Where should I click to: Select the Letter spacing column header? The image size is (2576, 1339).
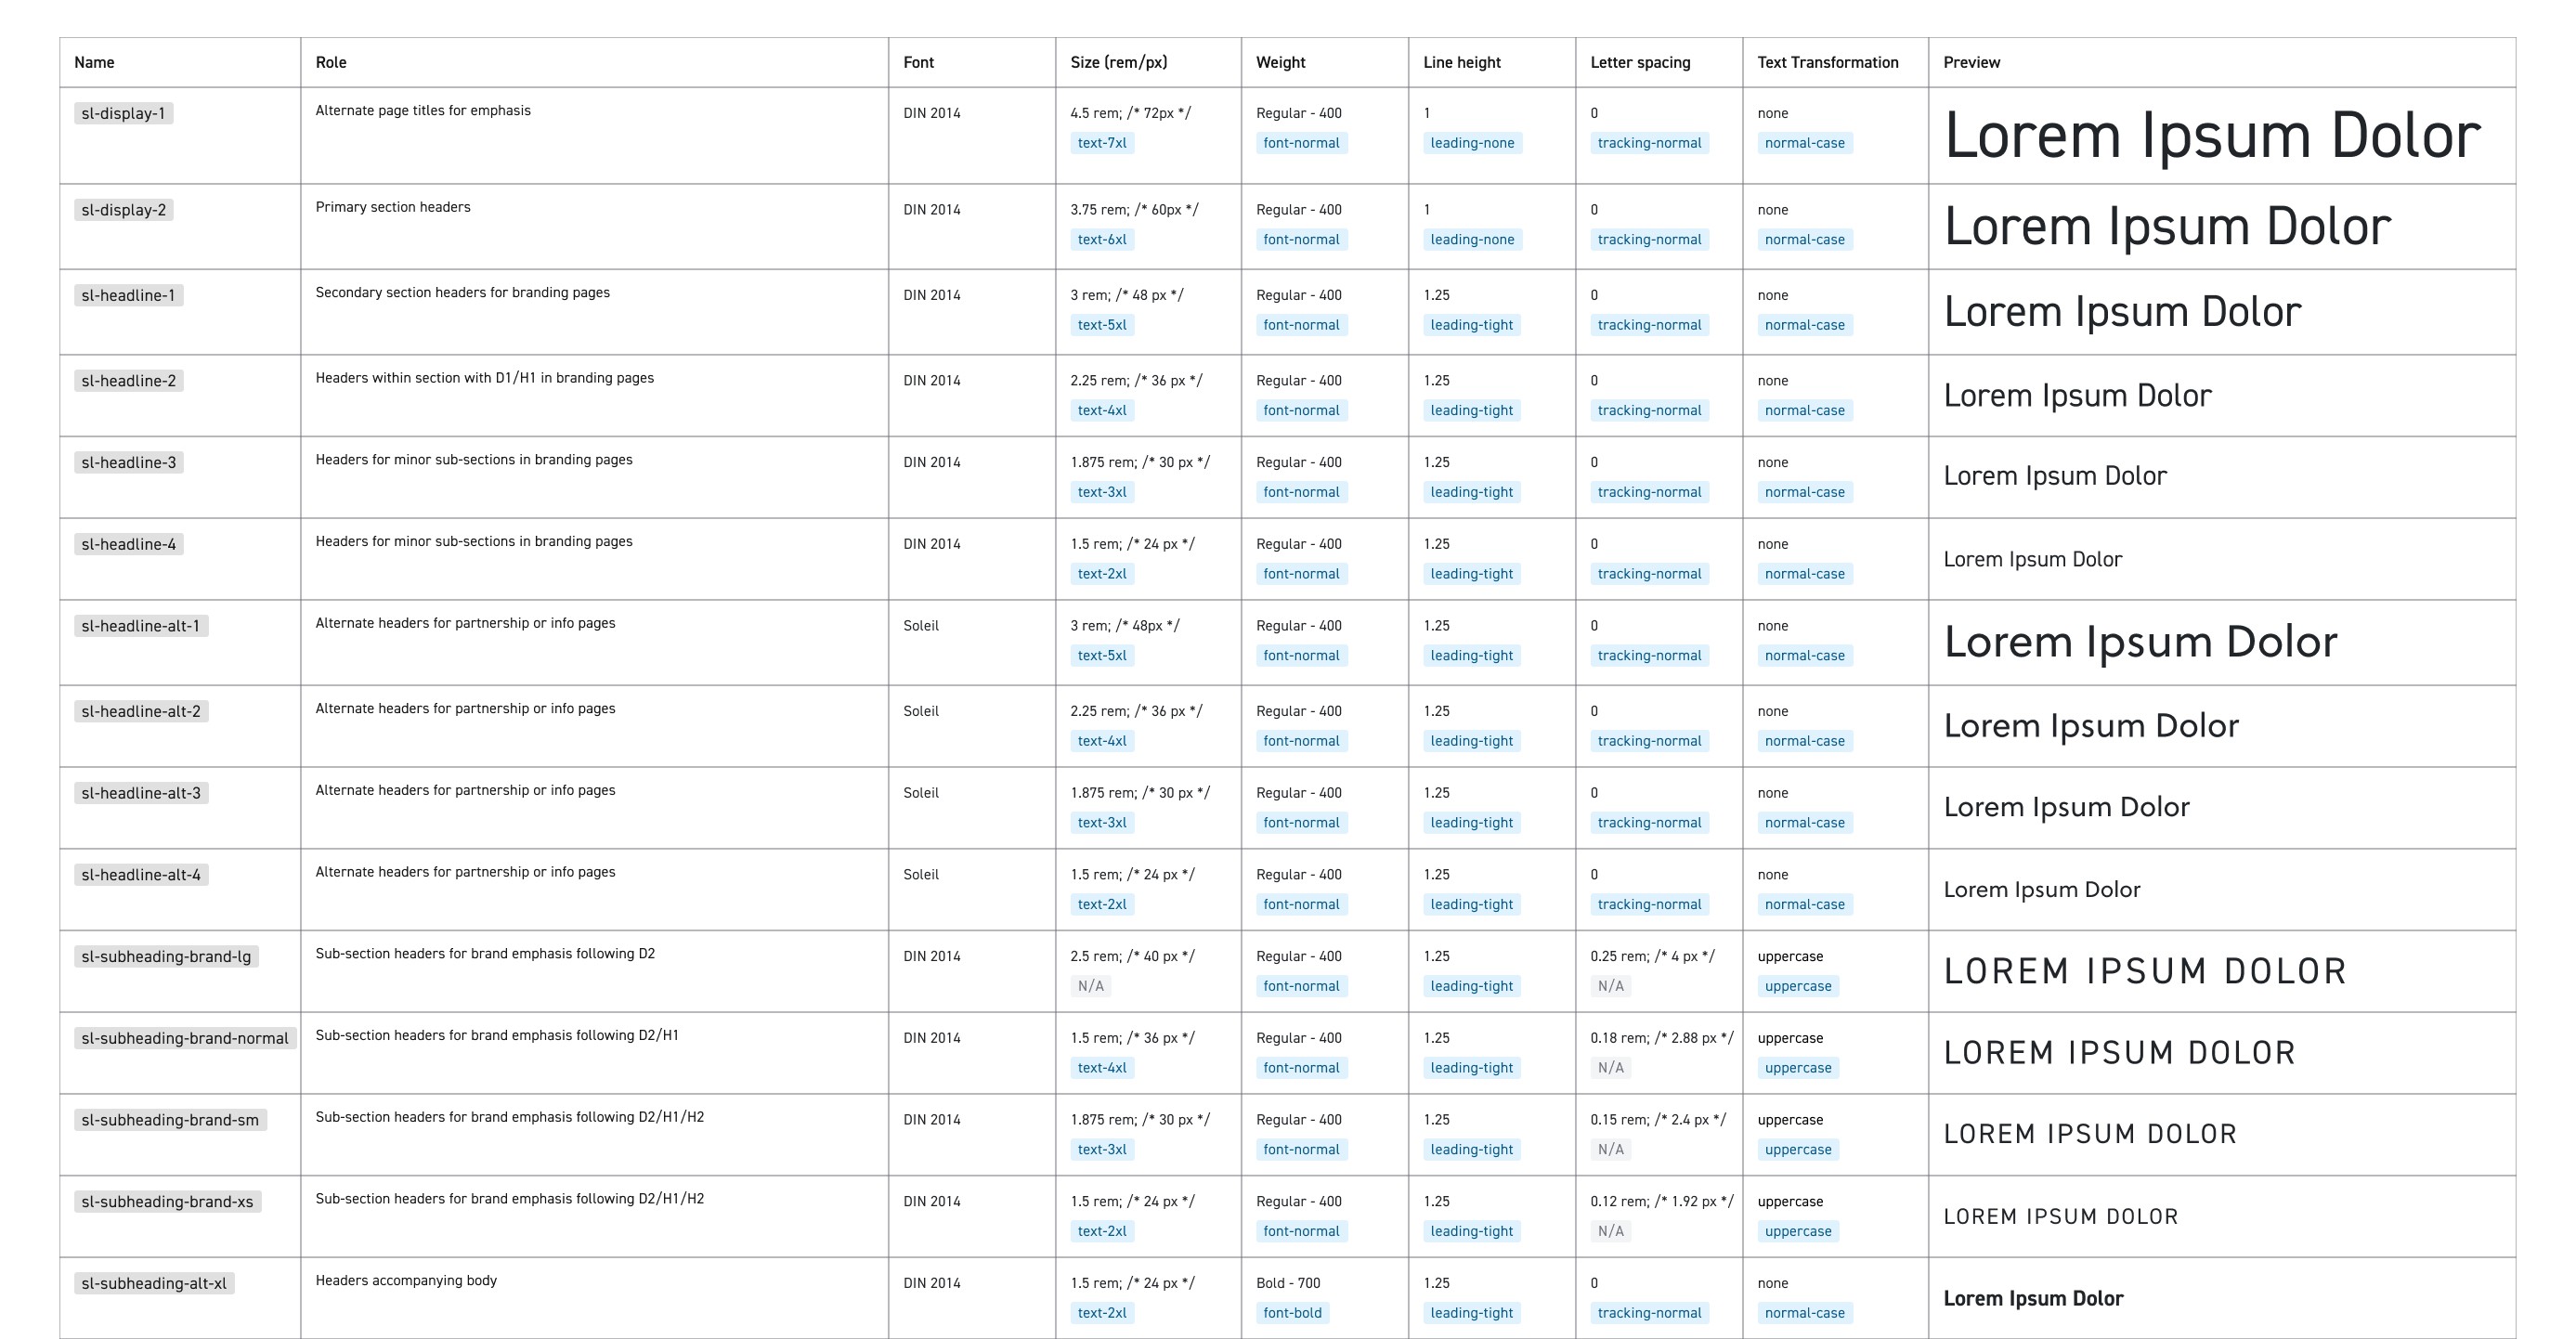(1640, 62)
